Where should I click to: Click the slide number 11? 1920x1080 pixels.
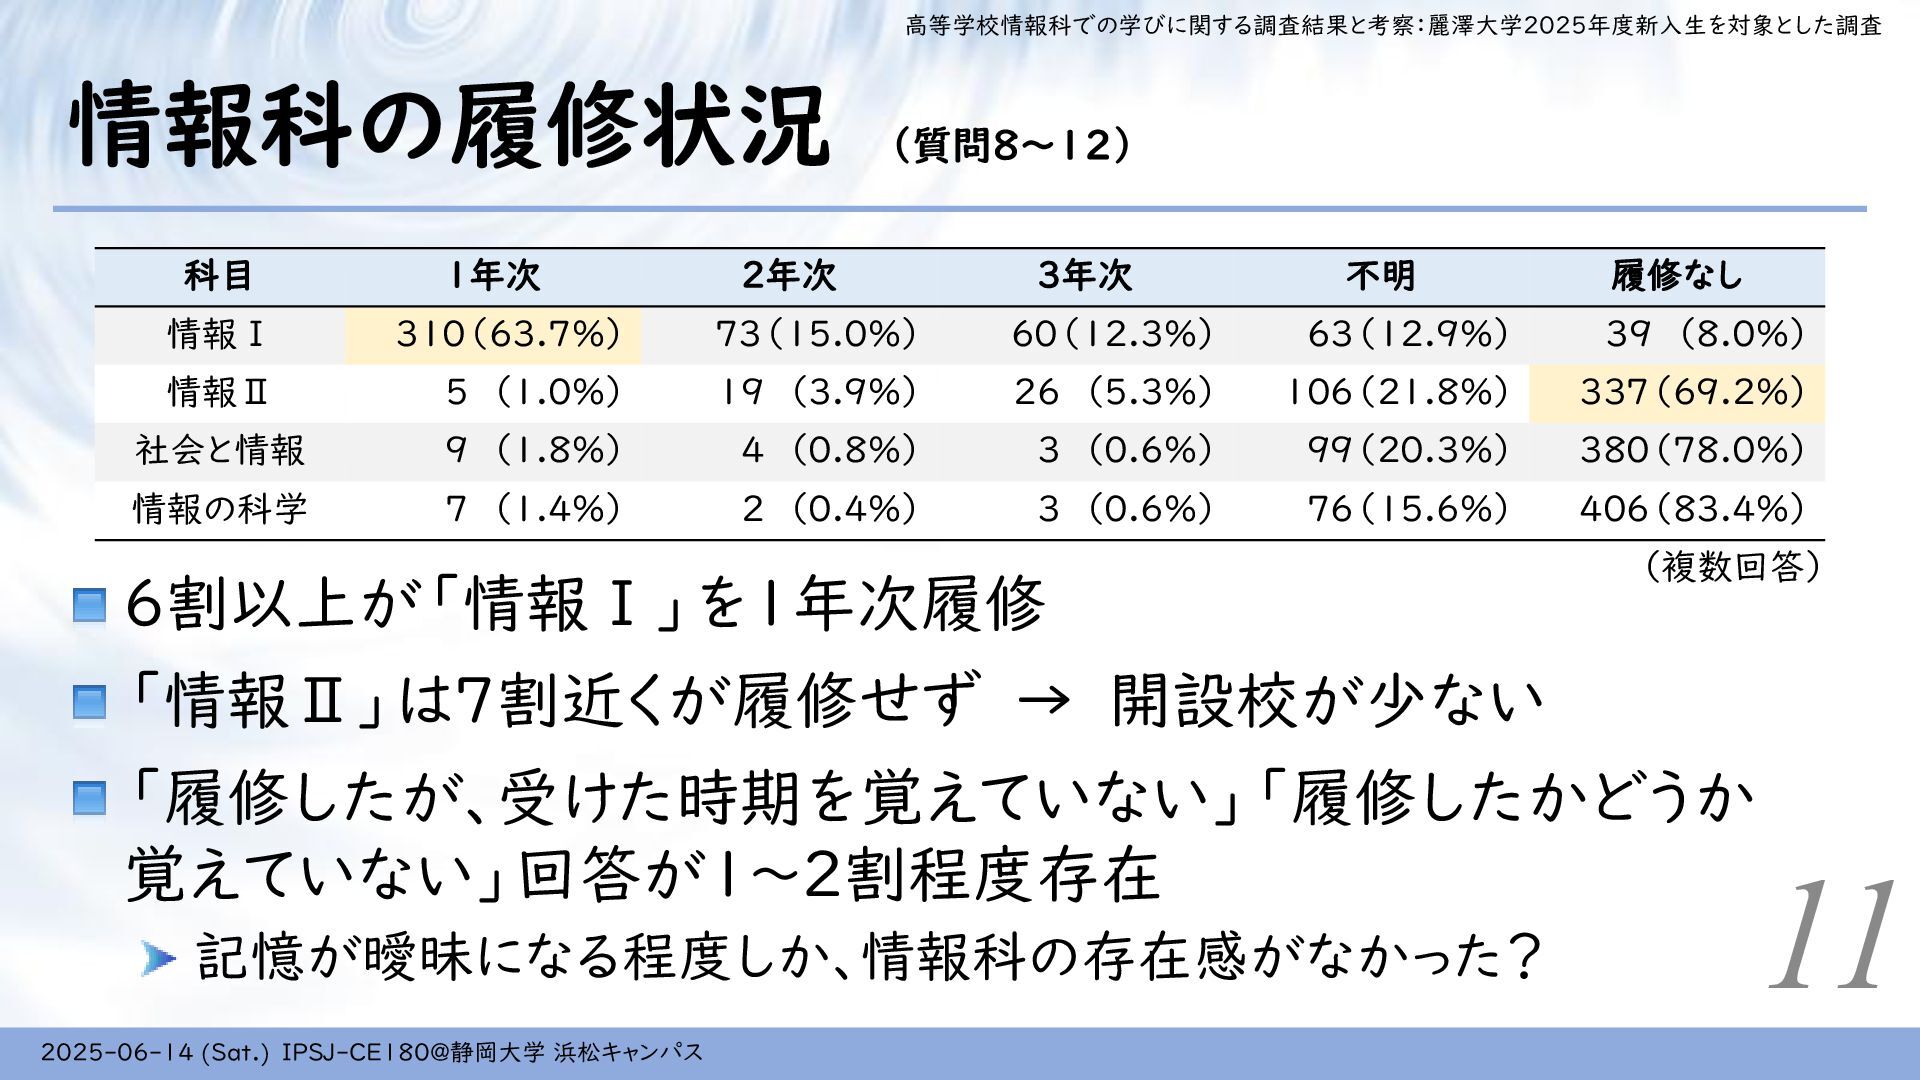[1834, 935]
